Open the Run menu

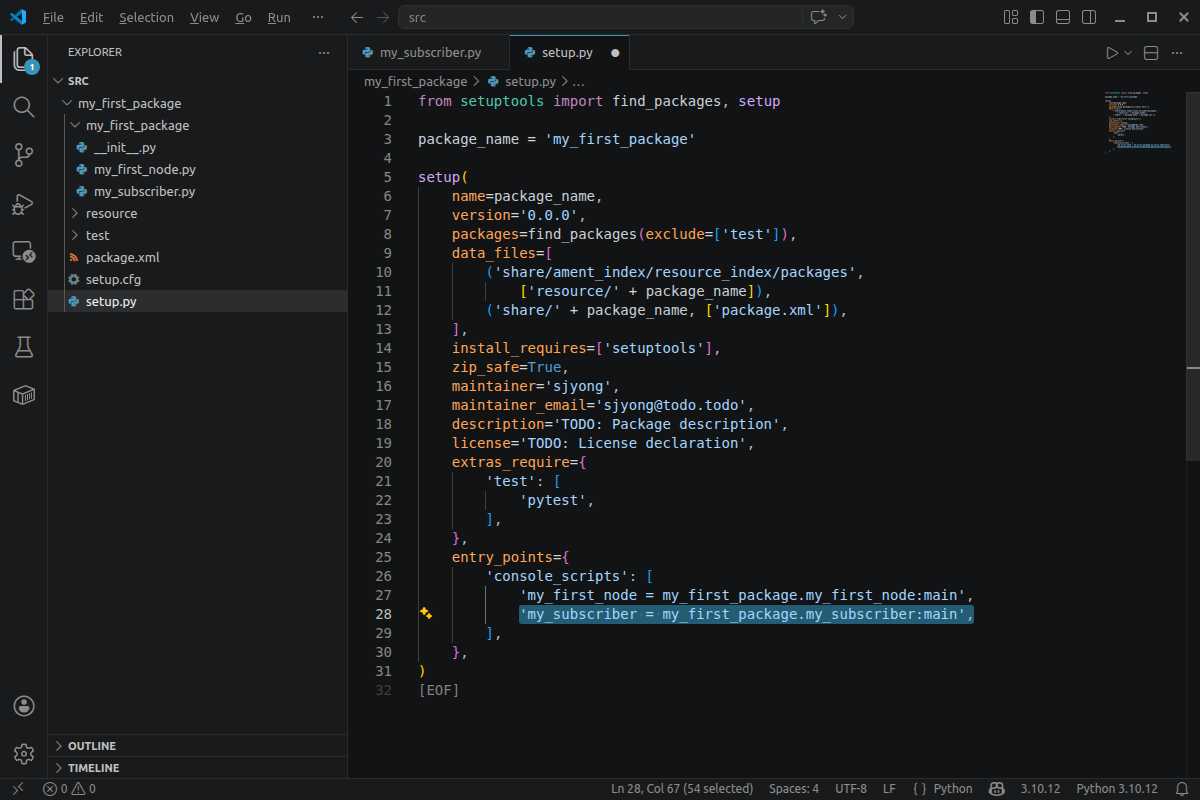click(280, 17)
